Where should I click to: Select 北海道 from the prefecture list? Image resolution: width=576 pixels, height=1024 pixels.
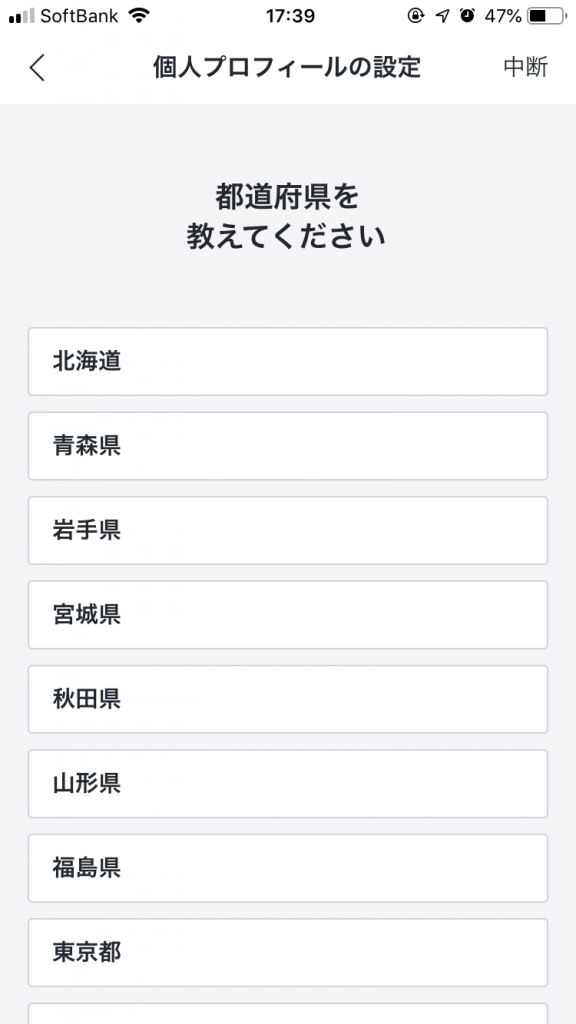point(288,361)
